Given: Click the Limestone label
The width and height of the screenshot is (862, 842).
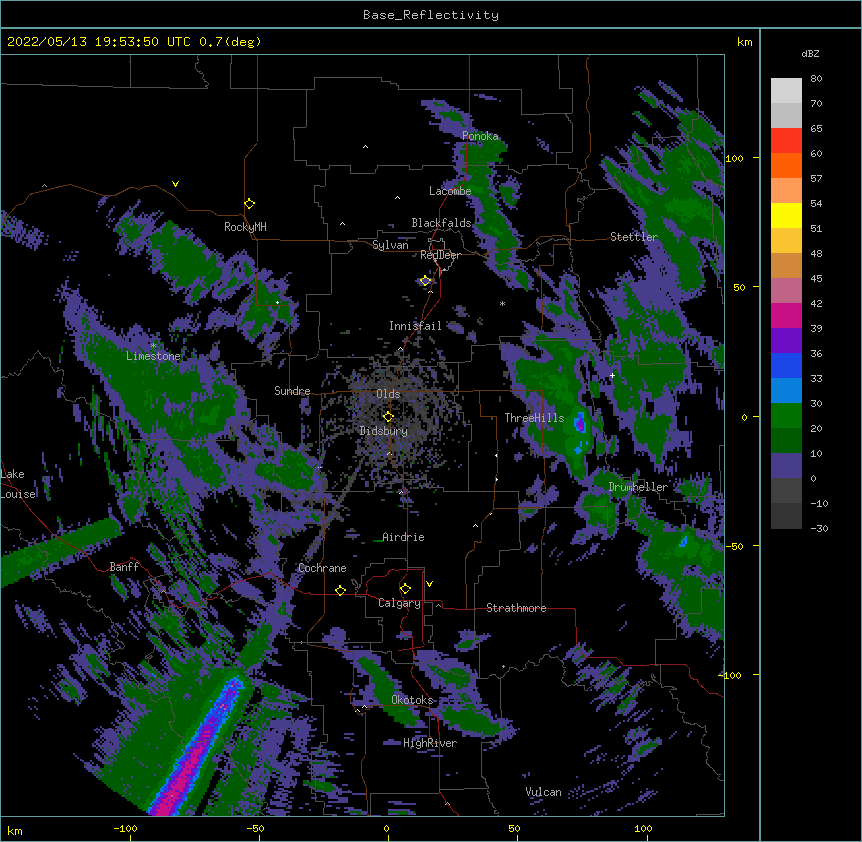Looking at the screenshot, I should tap(153, 356).
